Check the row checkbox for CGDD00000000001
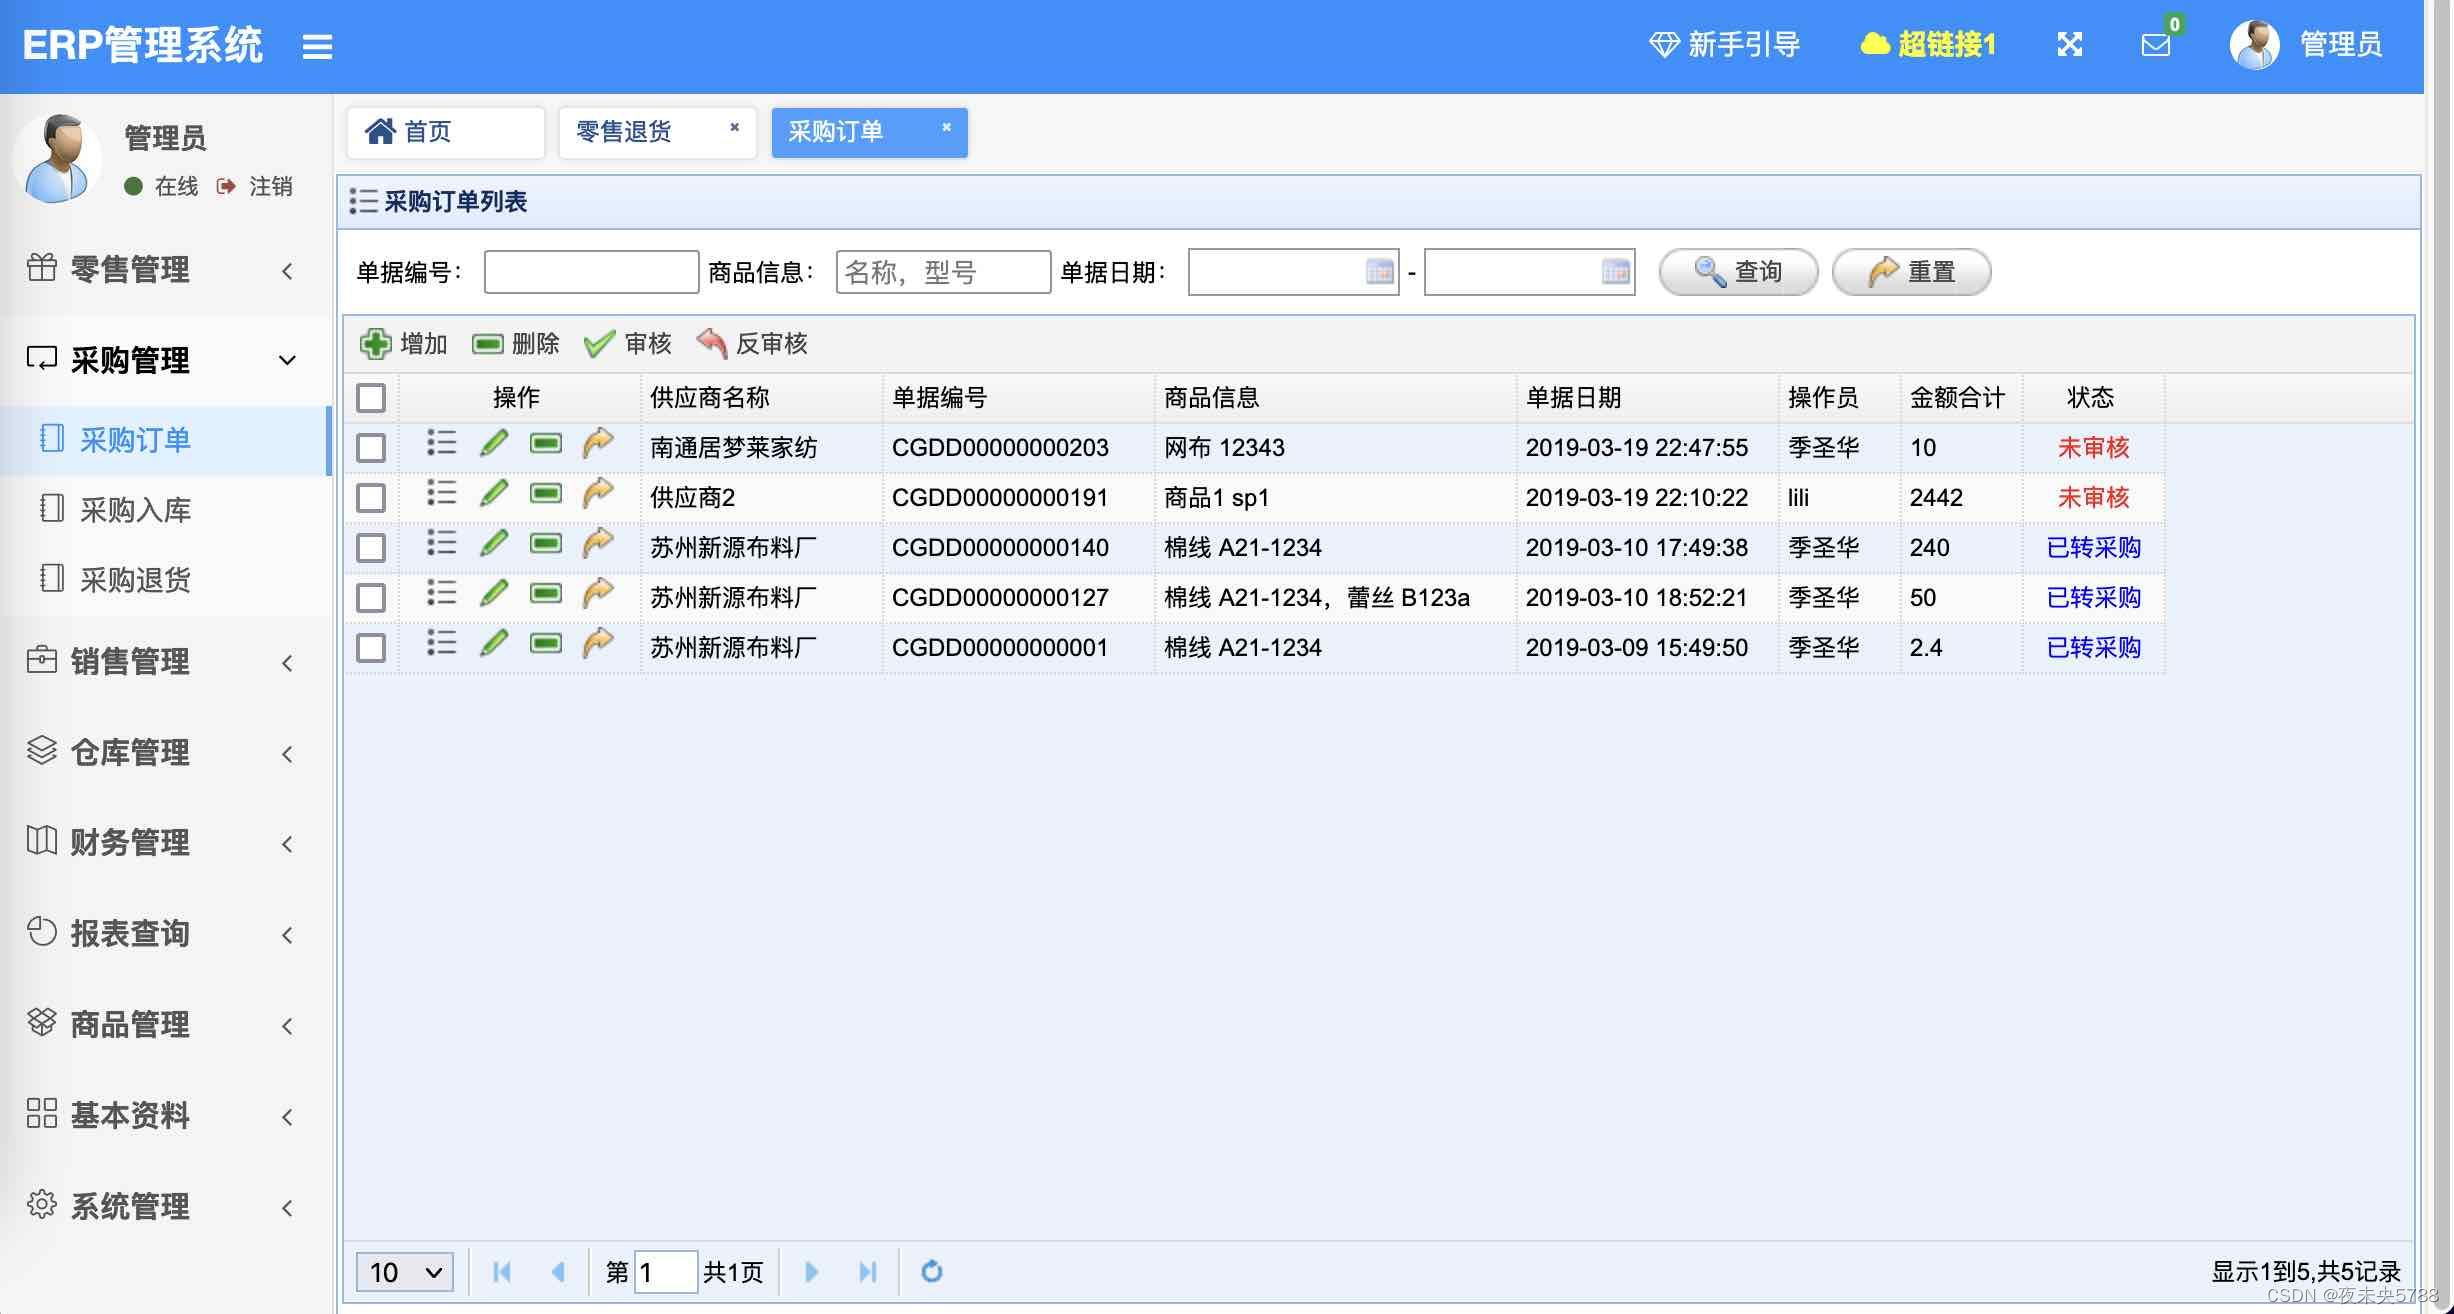 tap(370, 647)
